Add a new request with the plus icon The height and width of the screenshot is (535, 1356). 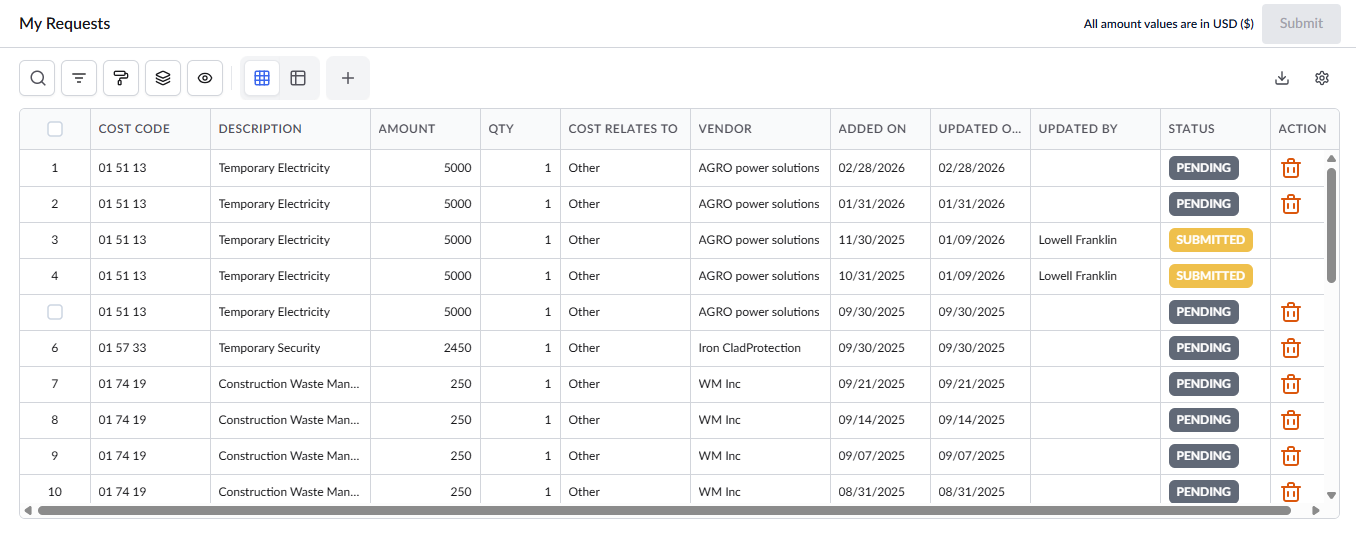tap(348, 78)
